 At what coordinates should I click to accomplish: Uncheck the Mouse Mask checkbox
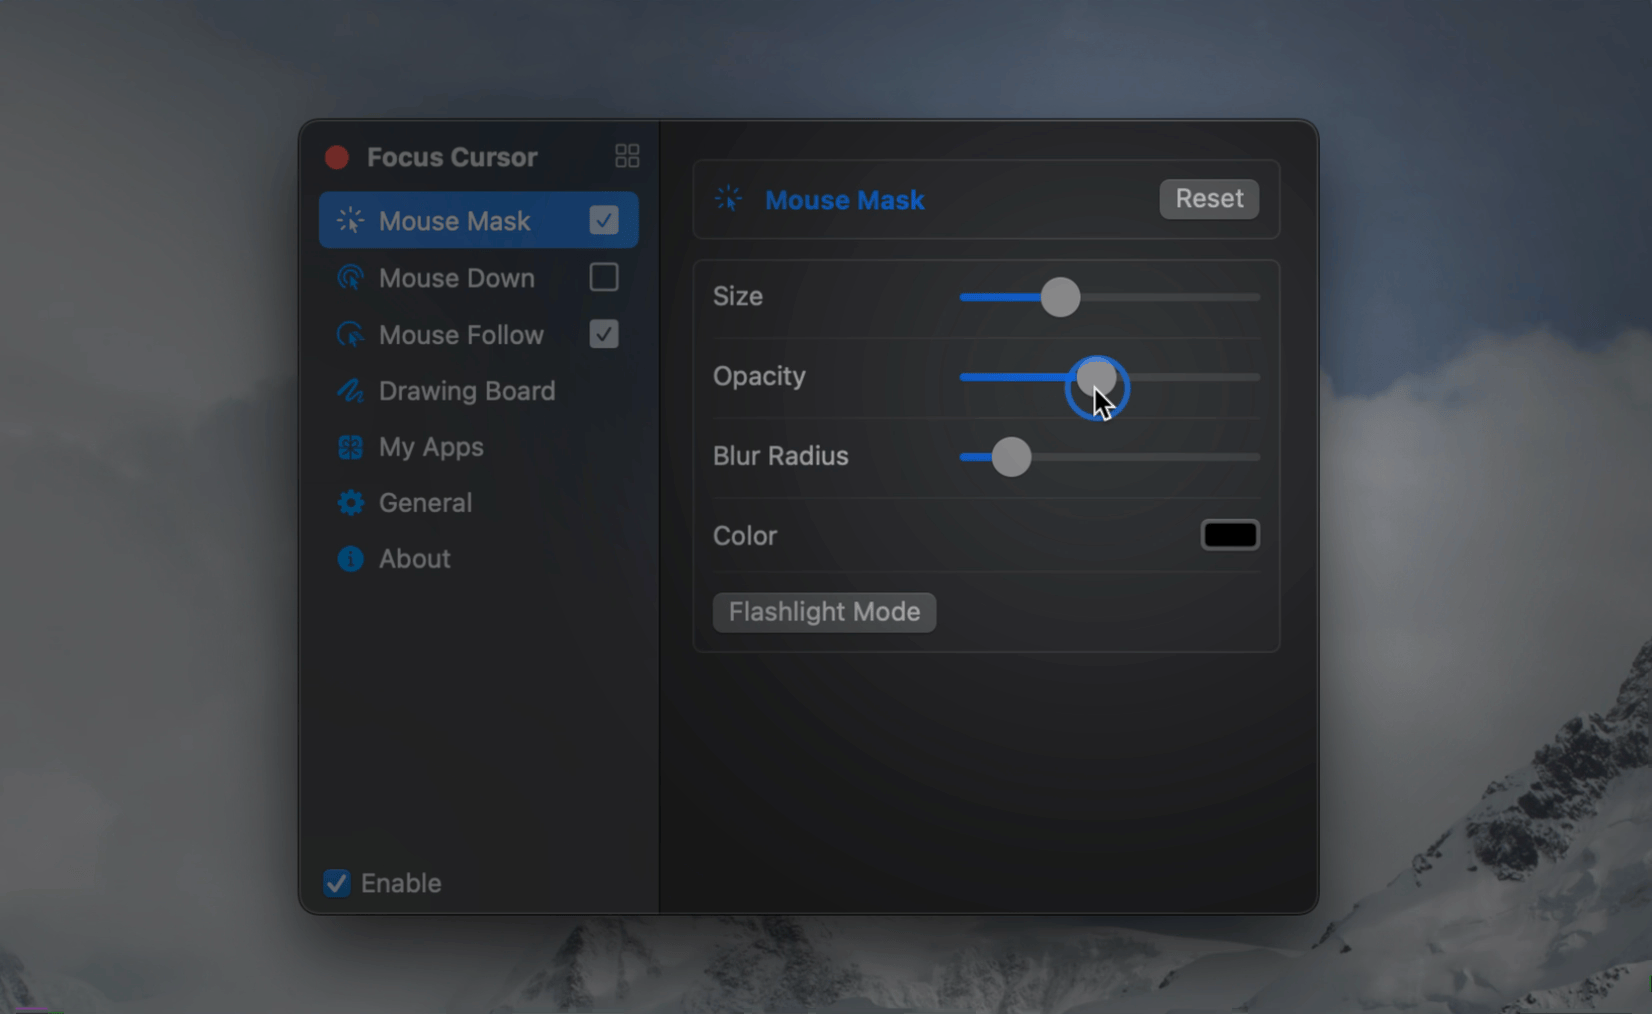[604, 220]
